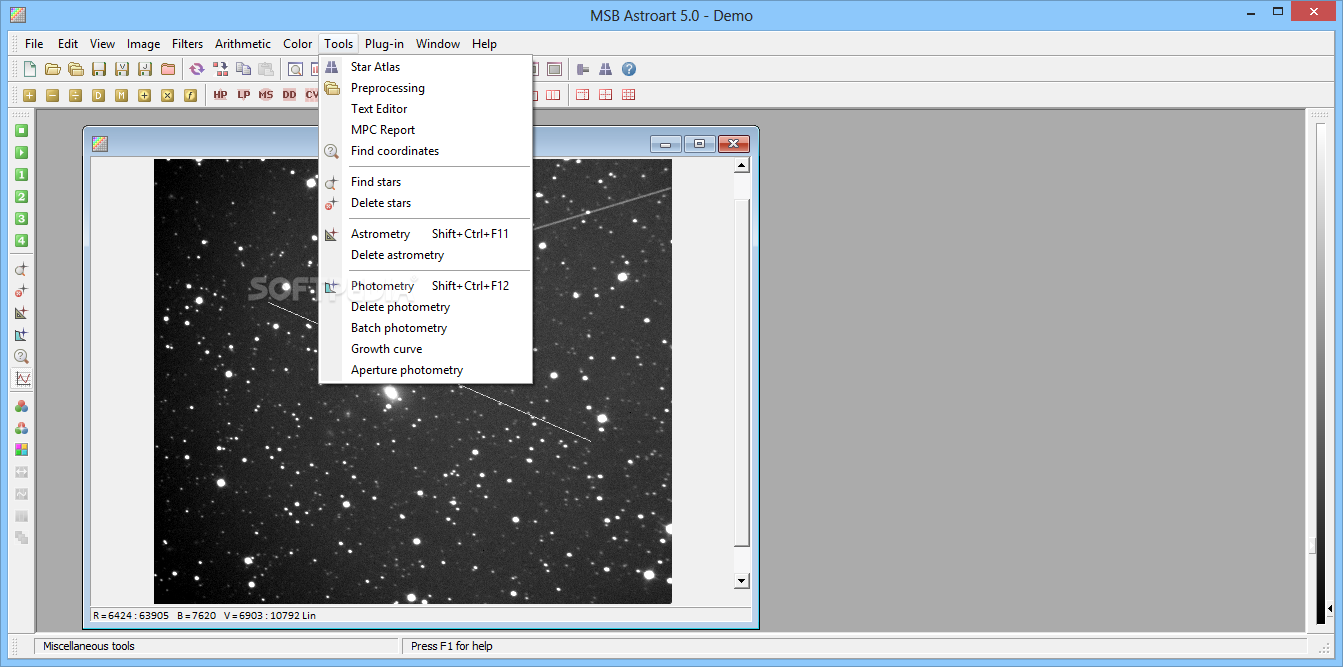Click the divide arithmetic icon
This screenshot has height=667, width=1343.
coord(75,95)
